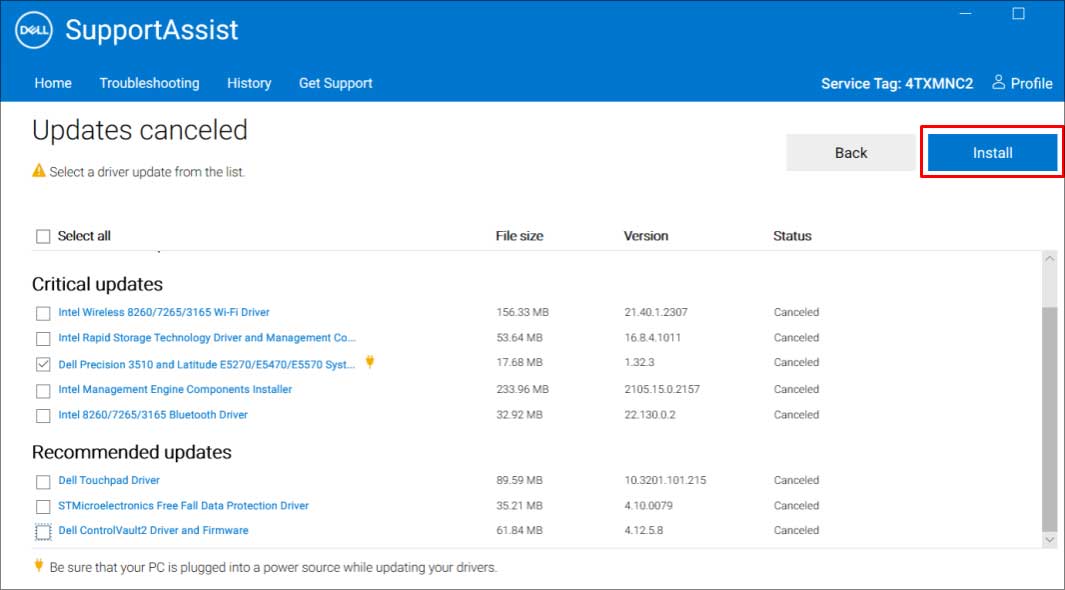Select Intel Management Engine Components checkbox

pyautogui.click(x=43, y=390)
